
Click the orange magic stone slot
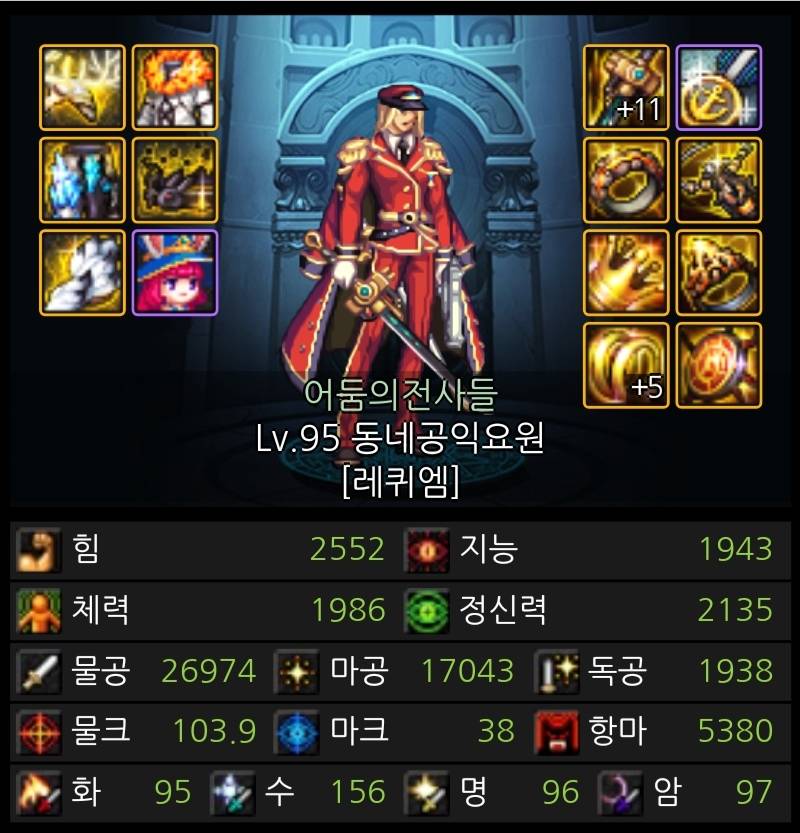[719, 366]
